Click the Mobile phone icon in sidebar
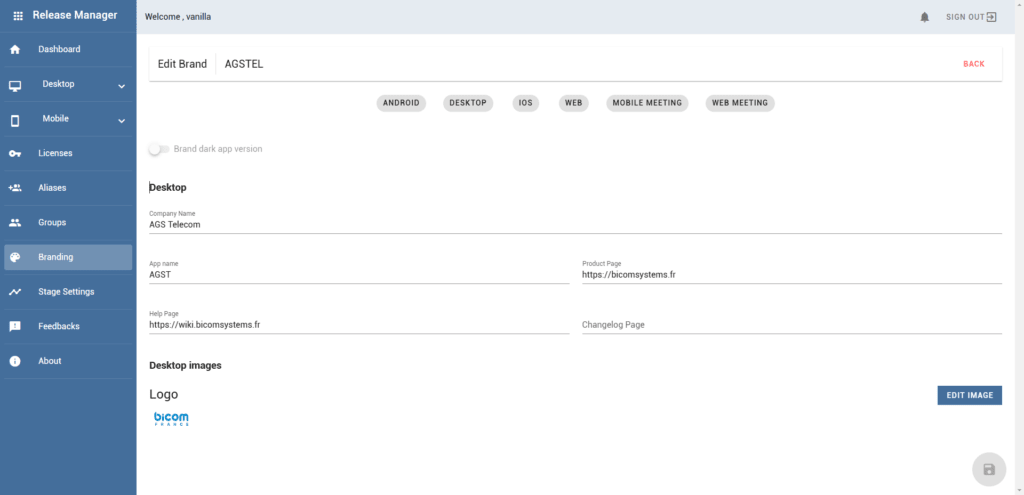The image size is (1024, 495). pos(15,120)
